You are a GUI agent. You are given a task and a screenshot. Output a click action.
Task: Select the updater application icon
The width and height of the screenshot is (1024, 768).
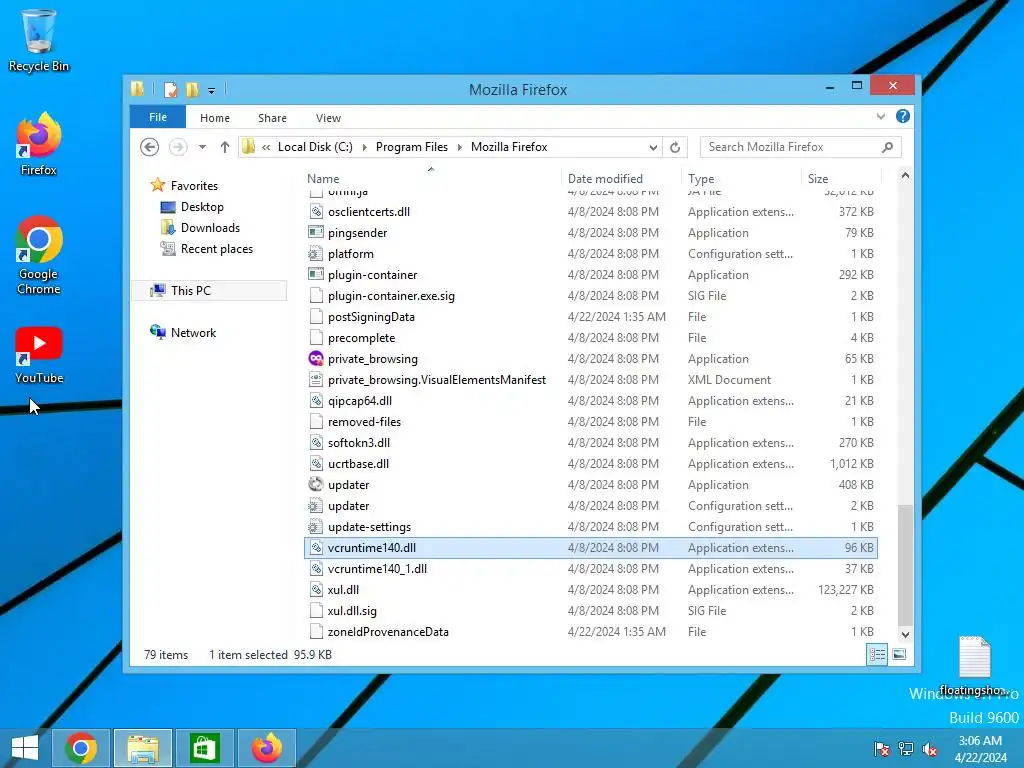click(x=316, y=485)
